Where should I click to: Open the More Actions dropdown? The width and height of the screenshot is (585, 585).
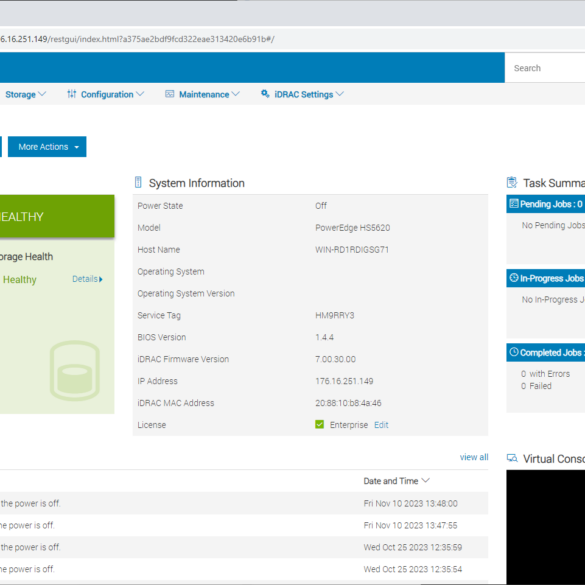pyautogui.click(x=47, y=147)
